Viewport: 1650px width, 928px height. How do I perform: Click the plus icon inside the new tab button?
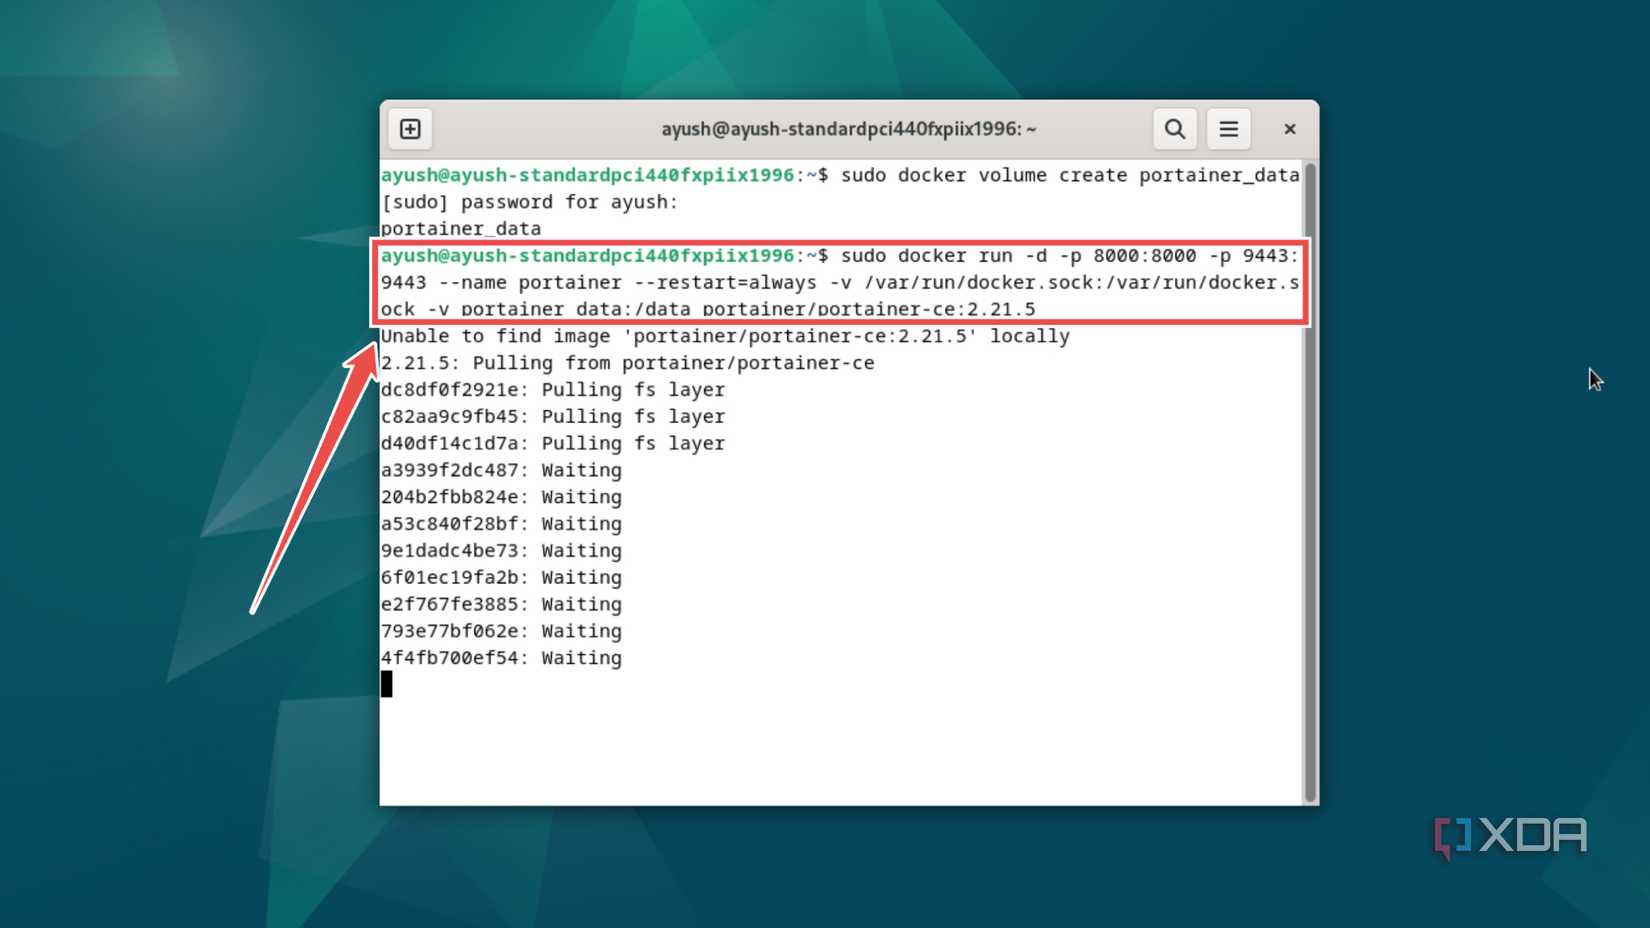pos(409,128)
